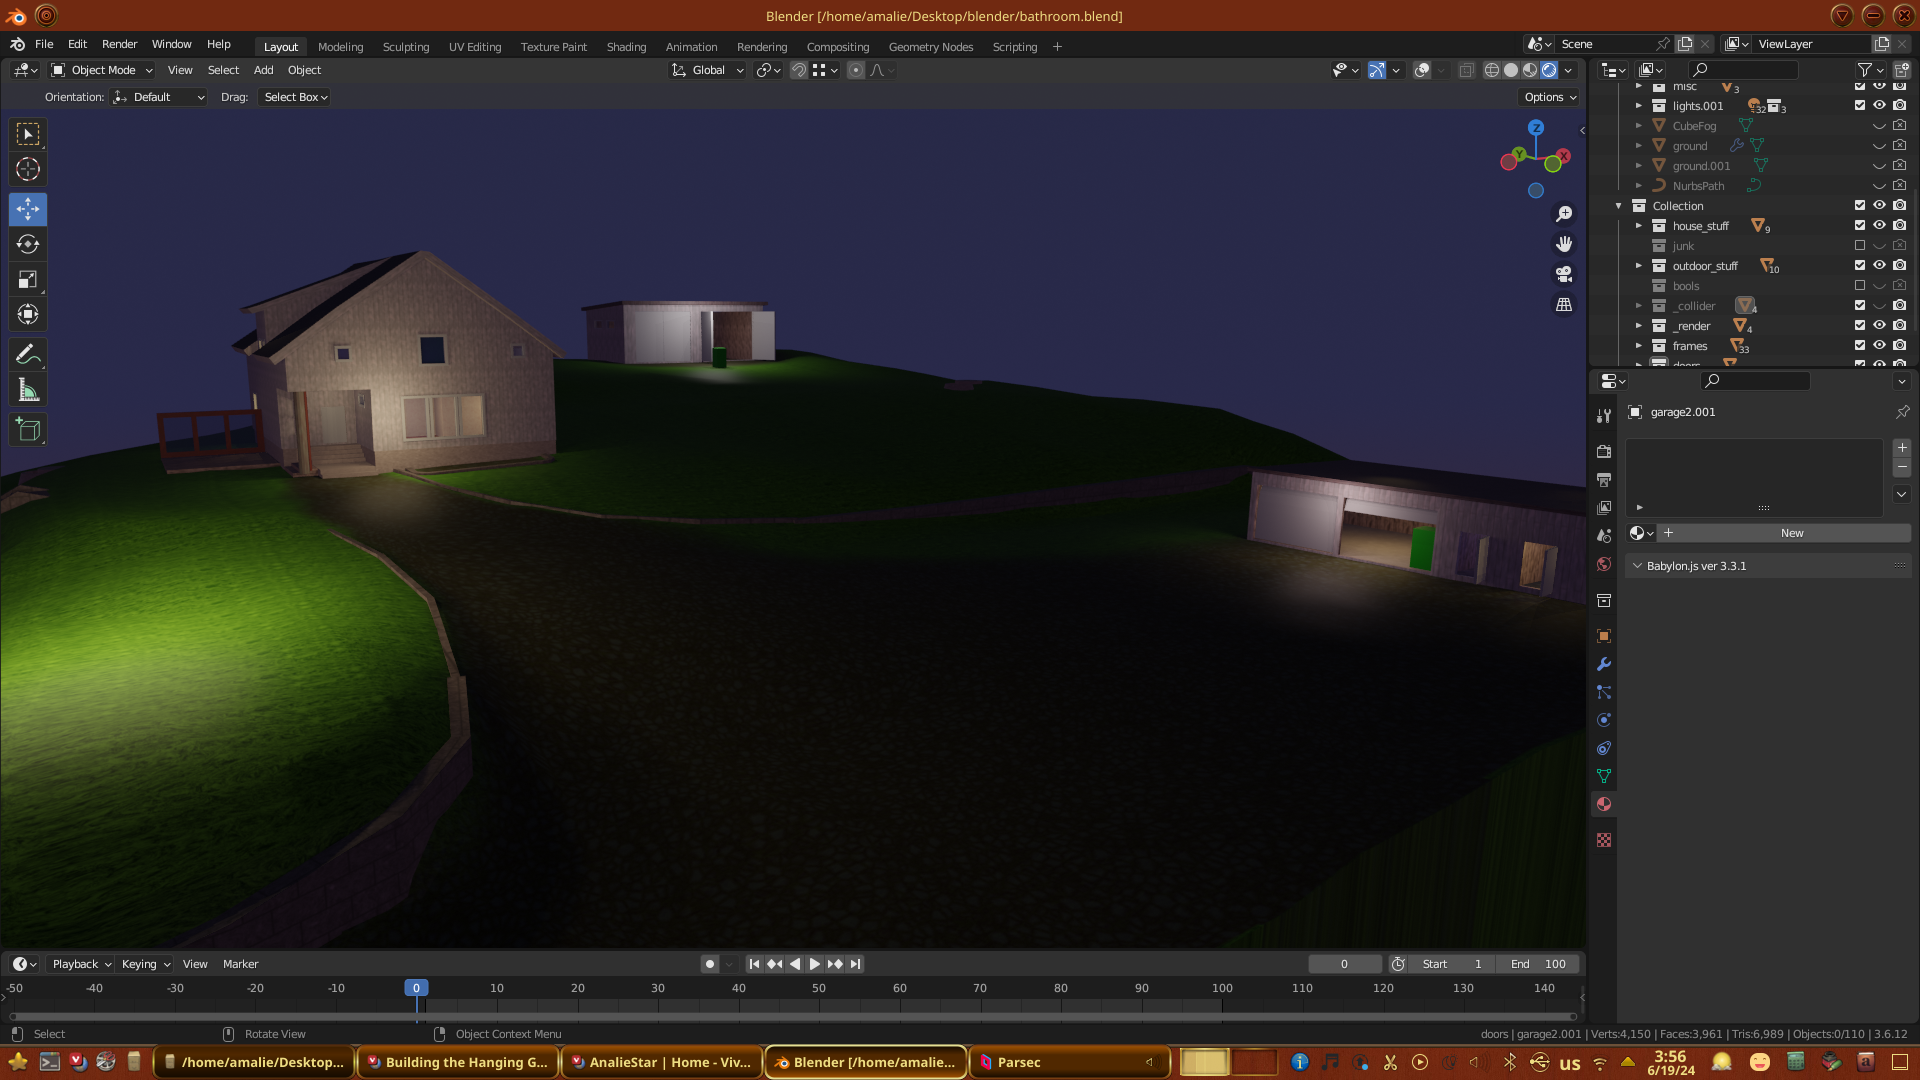
Task: Switch to the Shading workspace tab
Action: pos(626,47)
